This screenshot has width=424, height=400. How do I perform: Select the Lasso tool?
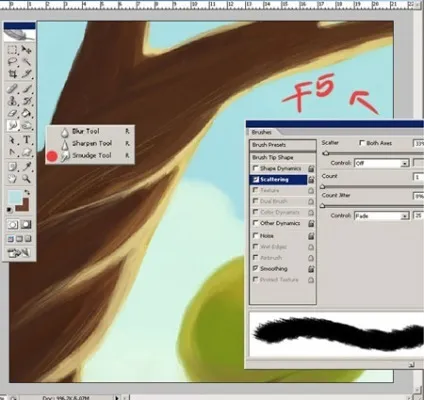(x=12, y=62)
